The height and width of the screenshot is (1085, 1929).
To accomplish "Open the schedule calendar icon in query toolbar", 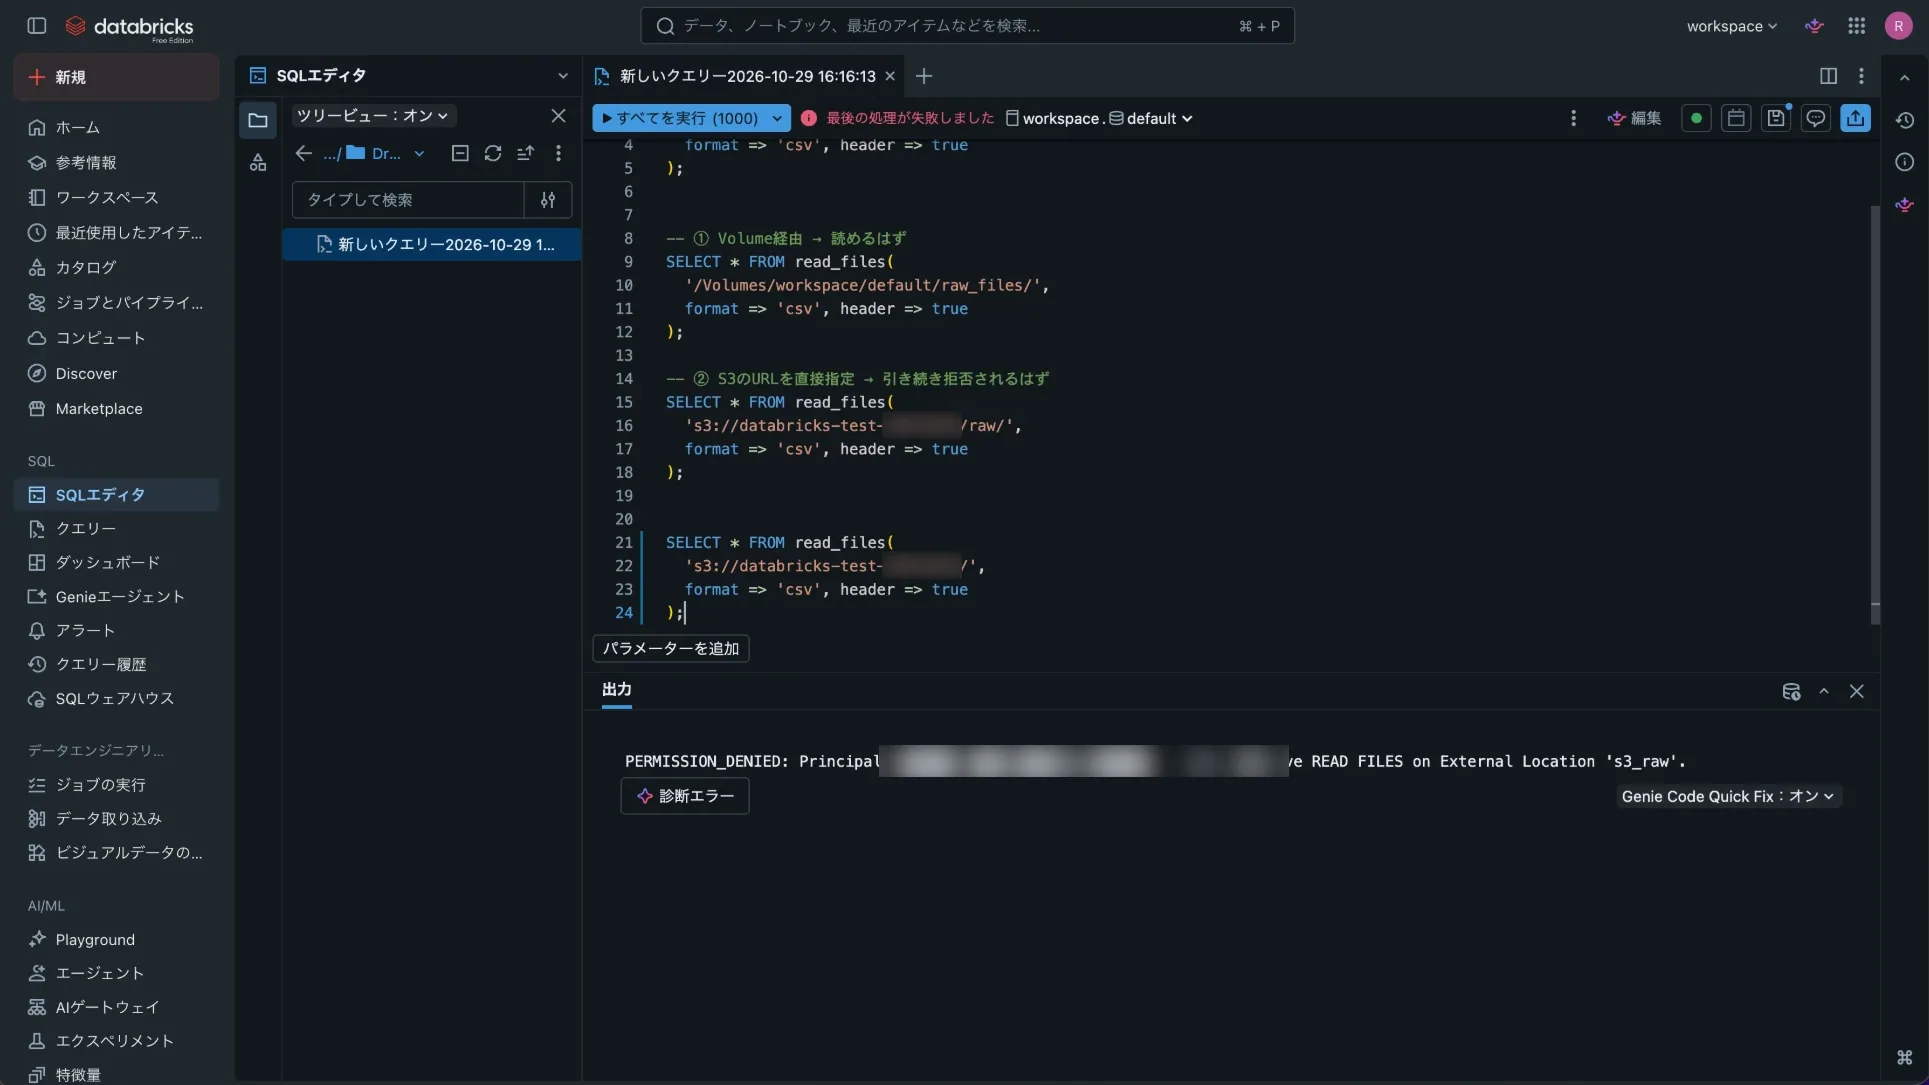I will pos(1736,118).
